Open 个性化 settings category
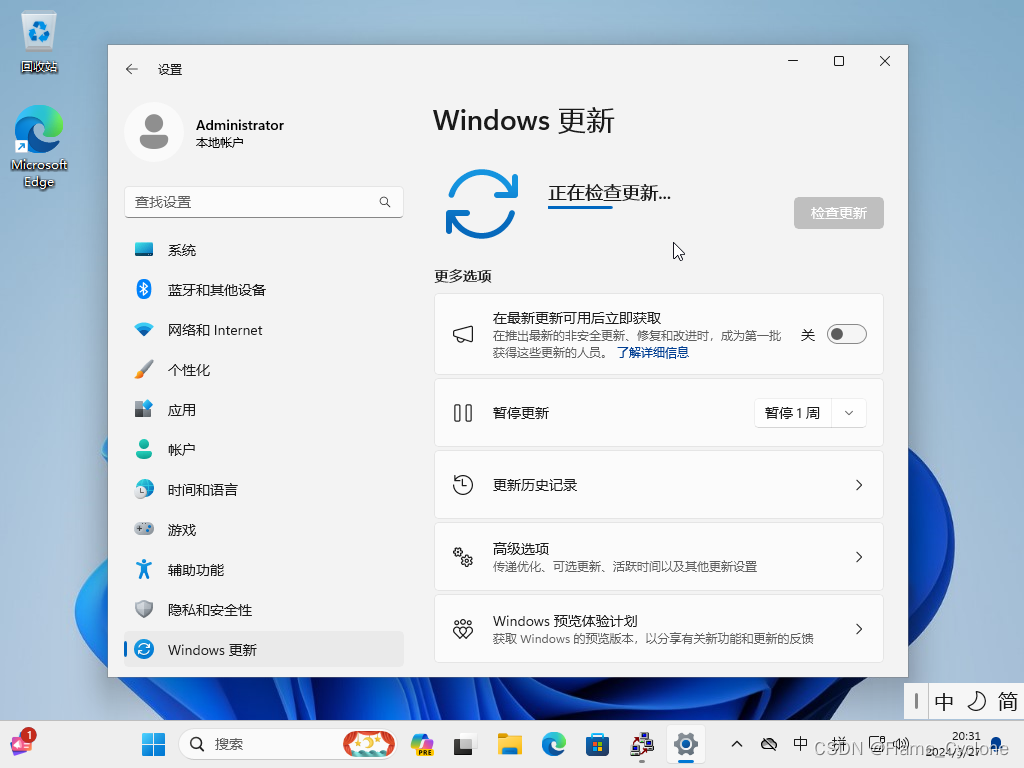This screenshot has height=768, width=1024. point(263,370)
